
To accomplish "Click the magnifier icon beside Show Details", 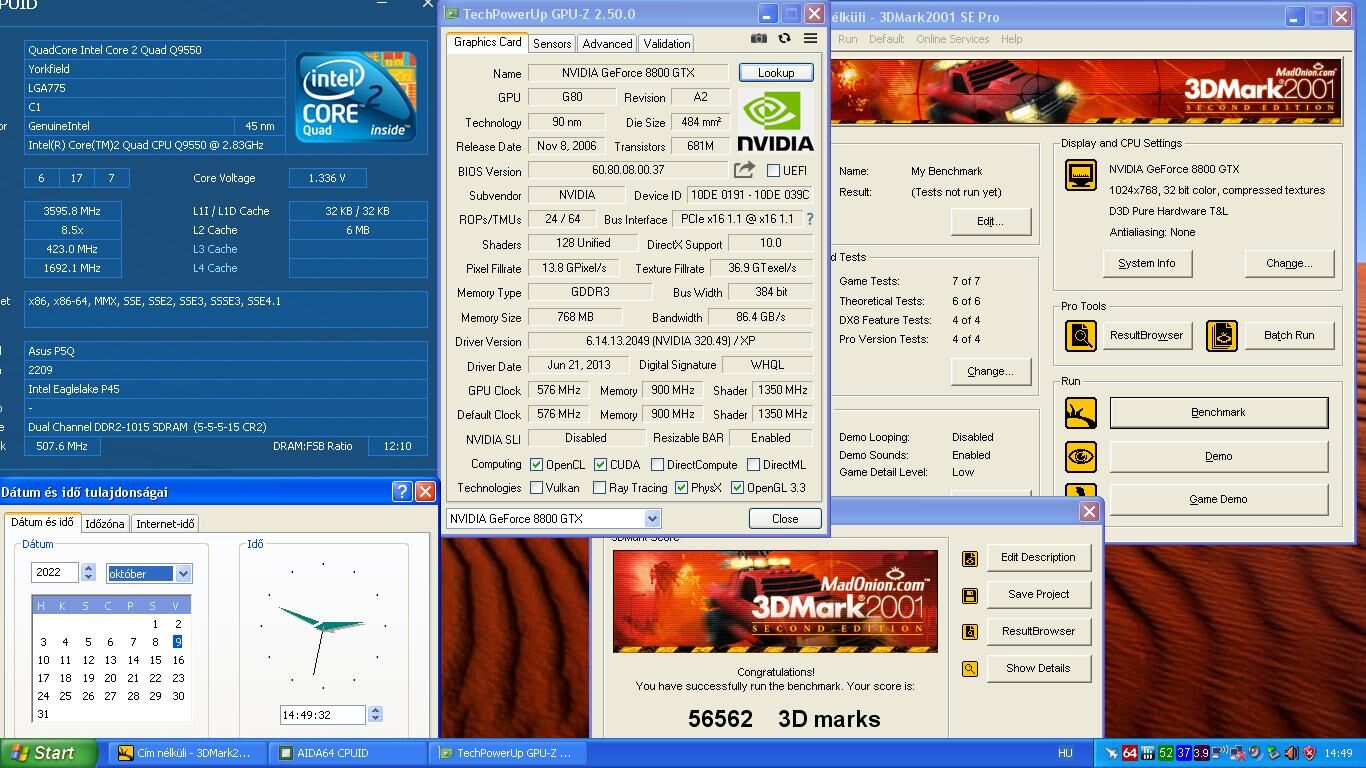I will [x=969, y=669].
